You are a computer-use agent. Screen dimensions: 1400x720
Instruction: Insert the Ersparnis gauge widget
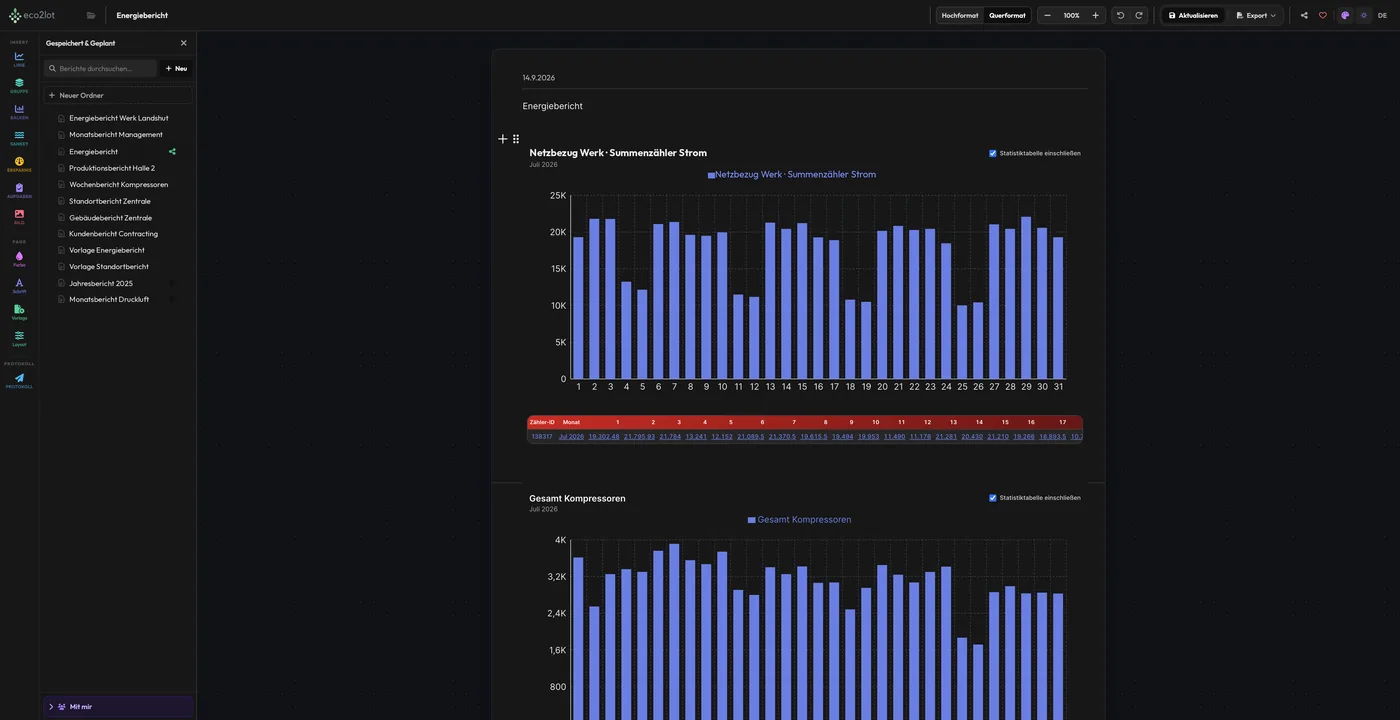point(19,164)
